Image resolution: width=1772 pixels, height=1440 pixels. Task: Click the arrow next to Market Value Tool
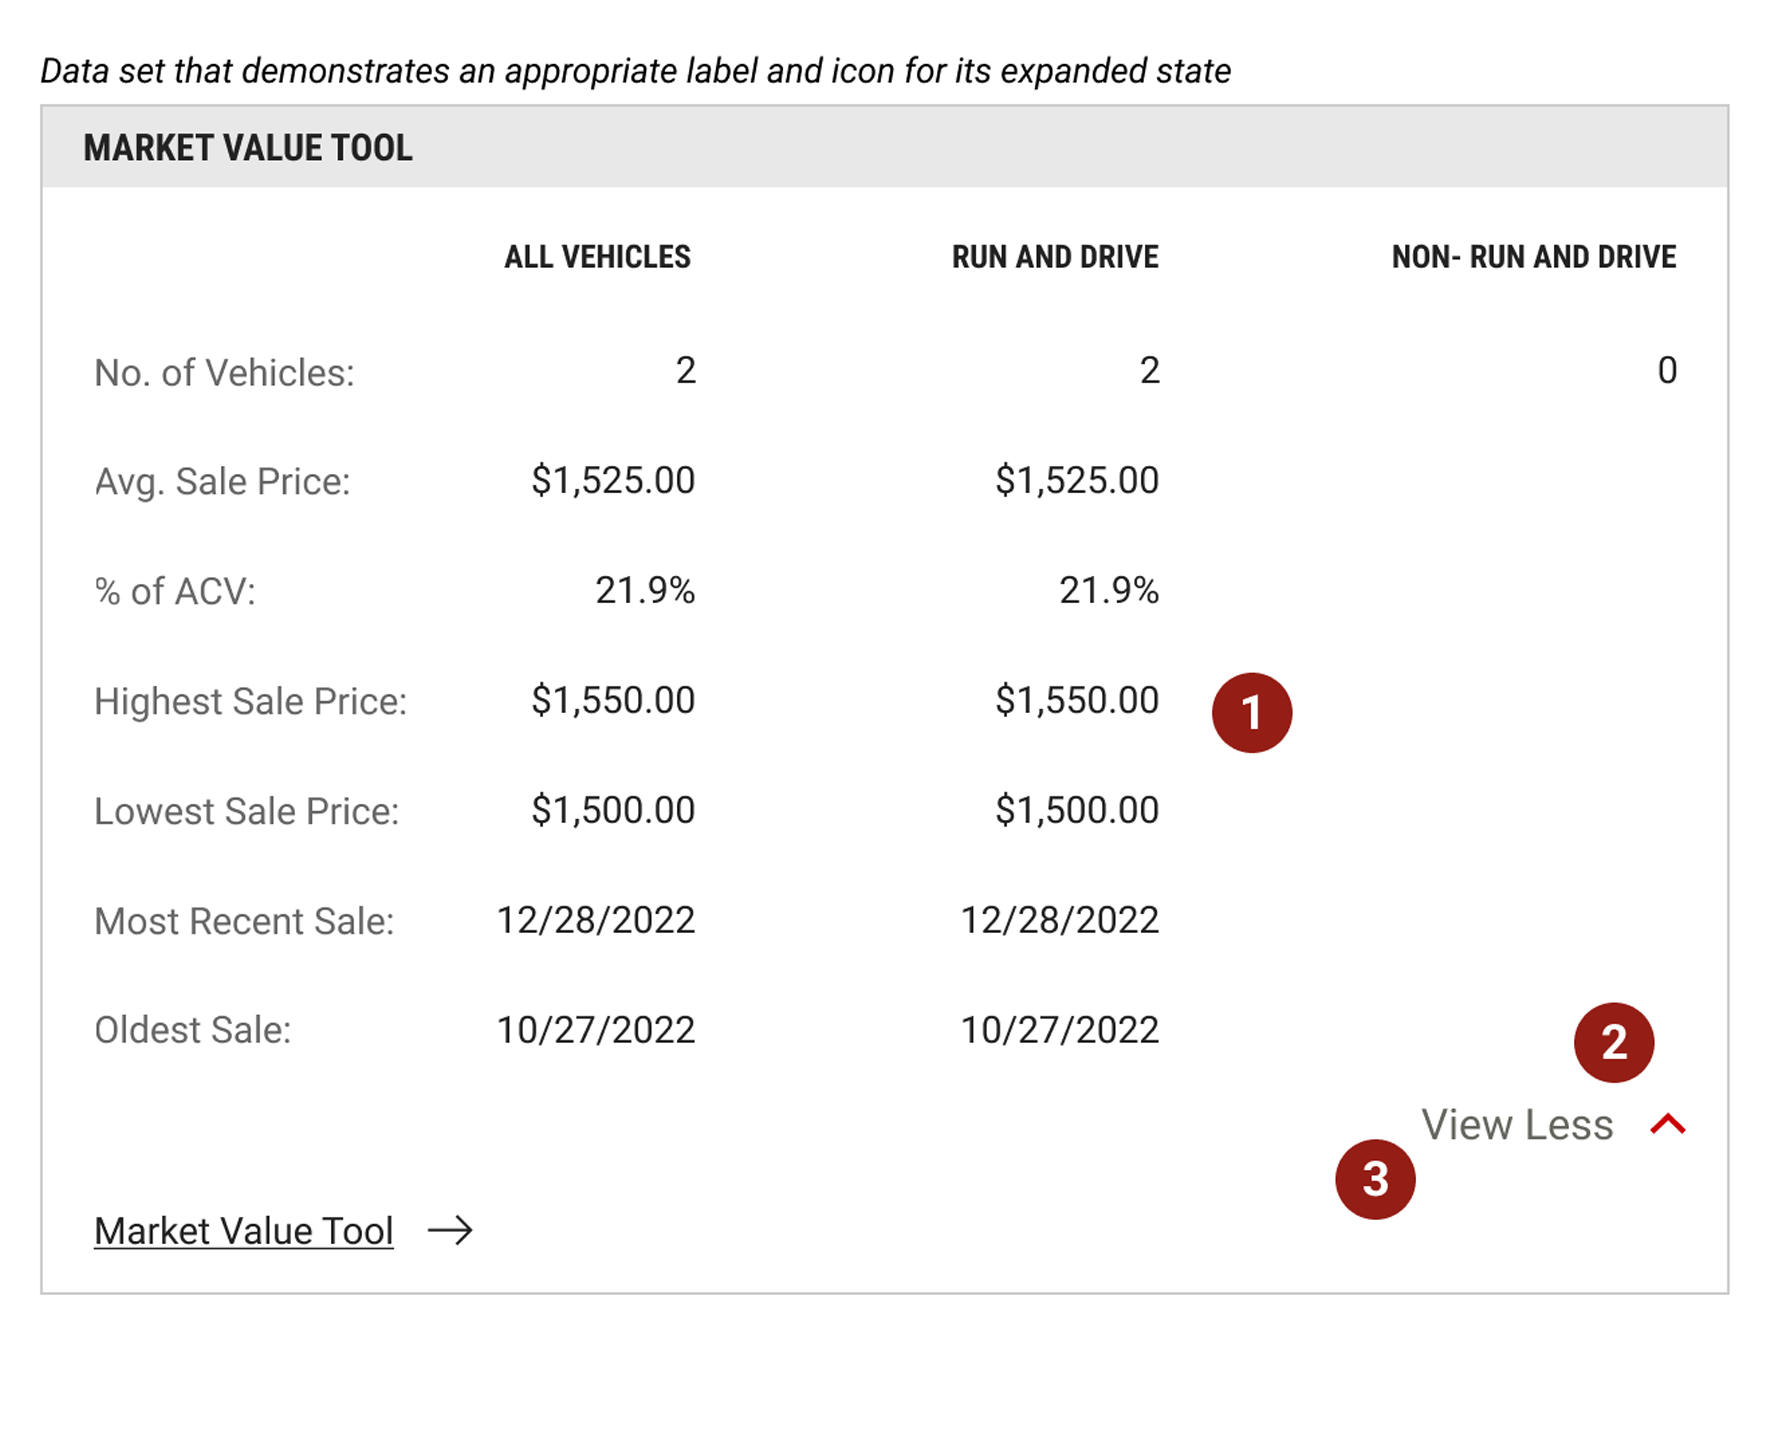[450, 1230]
